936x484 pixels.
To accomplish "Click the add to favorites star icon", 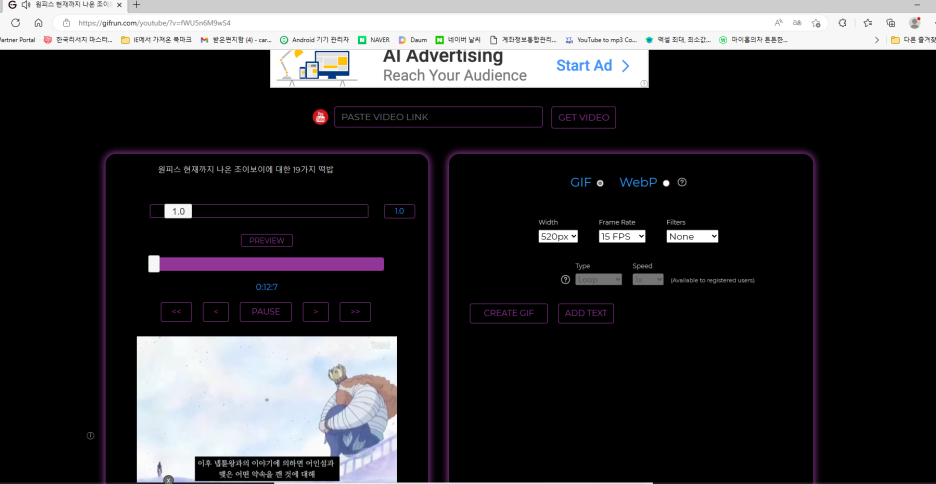I will pyautogui.click(x=816, y=23).
